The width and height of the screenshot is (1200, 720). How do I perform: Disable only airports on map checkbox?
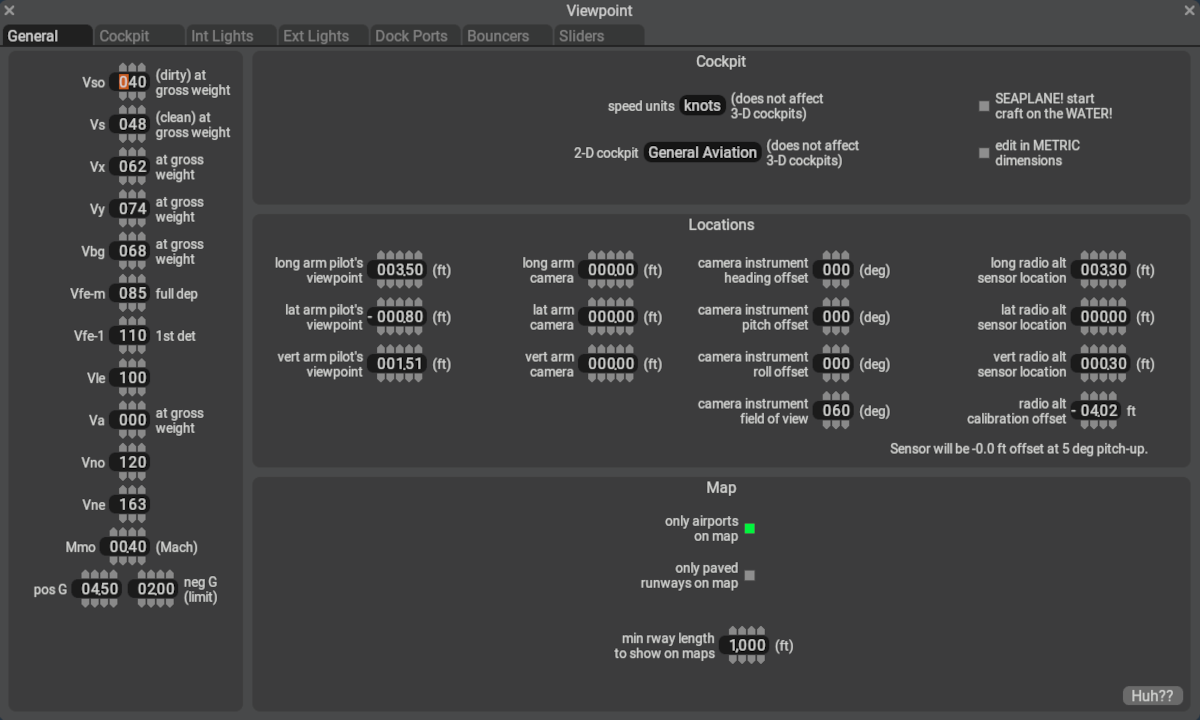(x=749, y=528)
